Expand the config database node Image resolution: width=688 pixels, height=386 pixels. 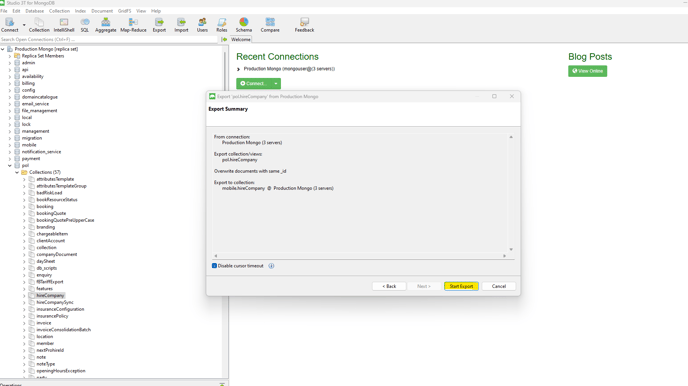[x=10, y=90]
